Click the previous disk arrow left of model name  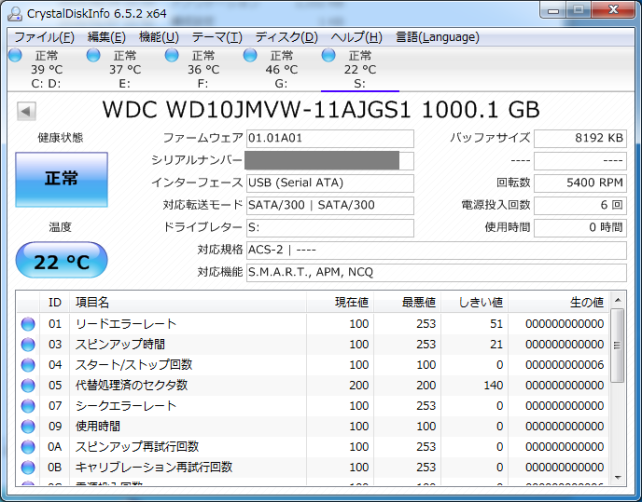click(x=24, y=108)
